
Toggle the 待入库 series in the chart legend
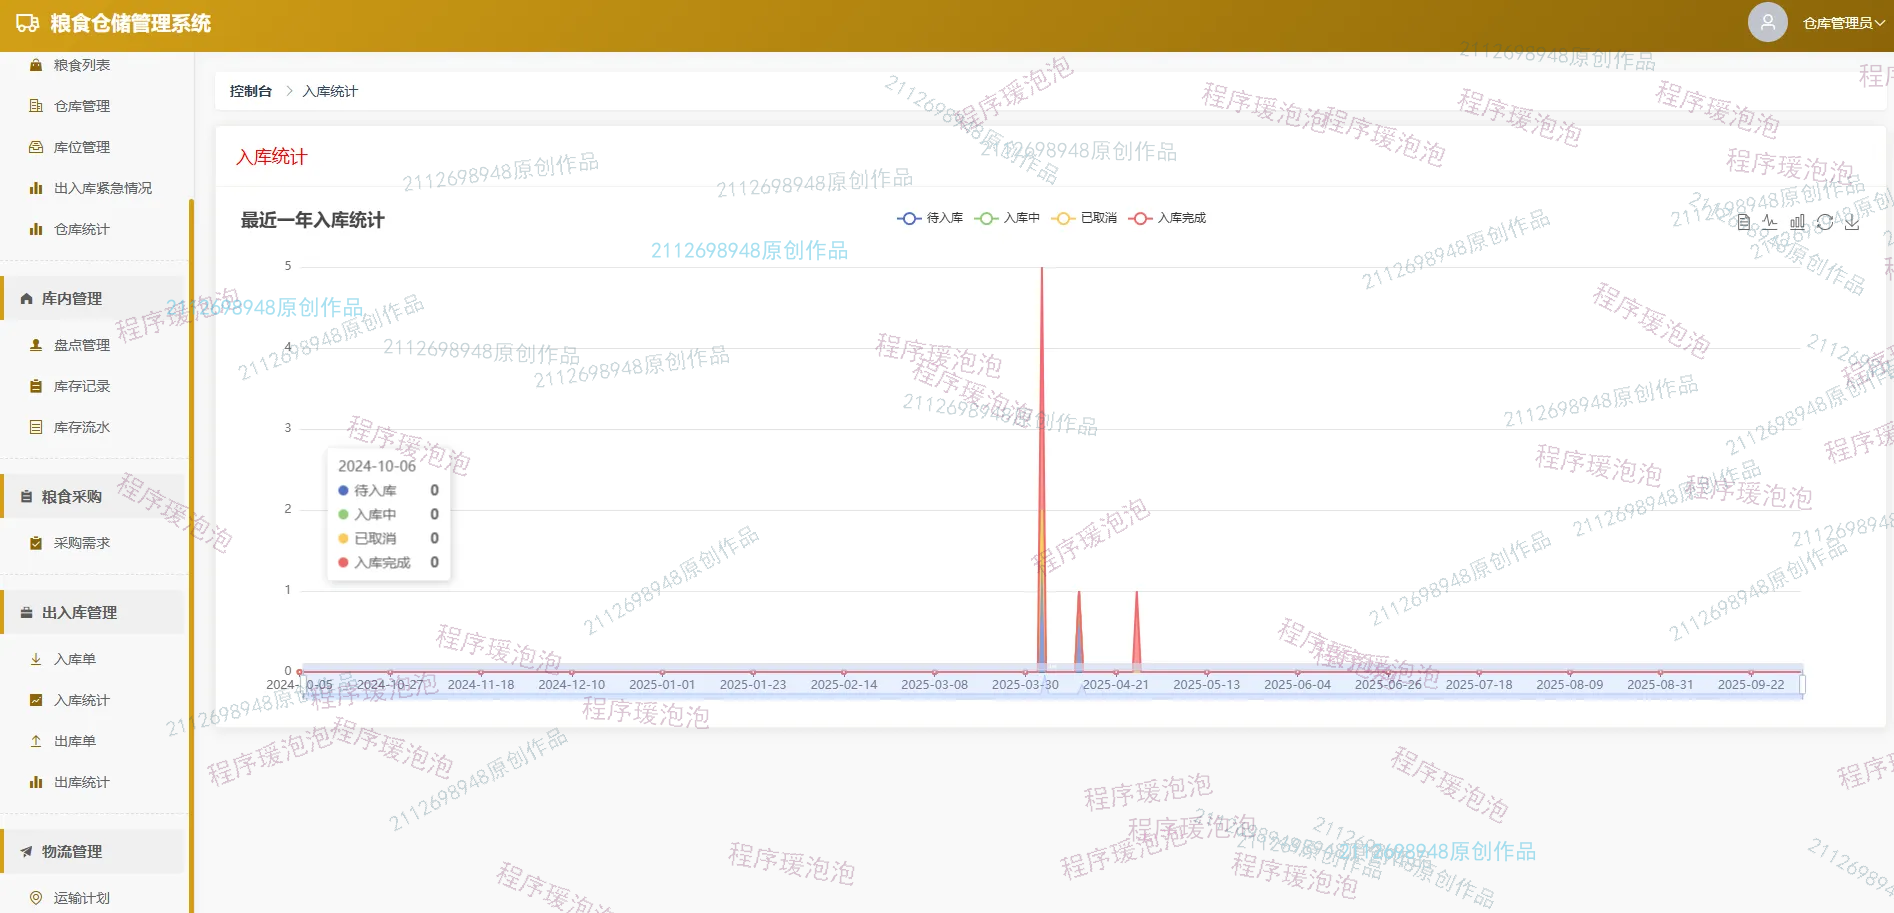[x=931, y=217]
